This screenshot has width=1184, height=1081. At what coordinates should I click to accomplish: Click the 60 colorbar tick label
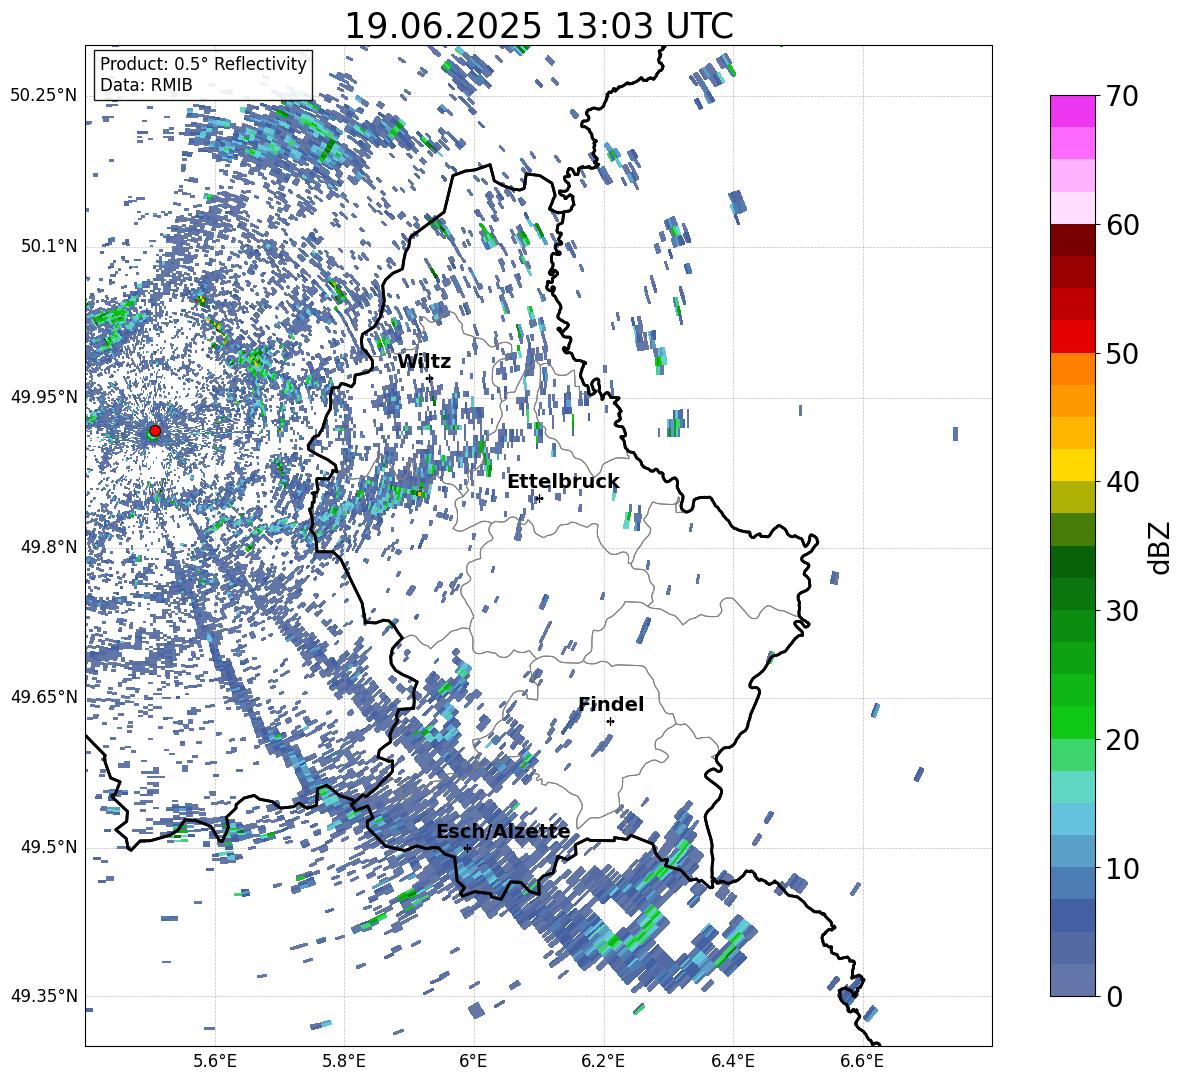coord(1123,225)
